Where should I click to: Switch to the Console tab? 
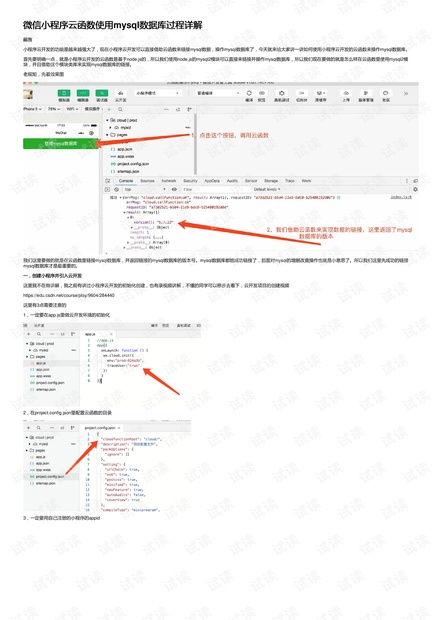(126, 181)
